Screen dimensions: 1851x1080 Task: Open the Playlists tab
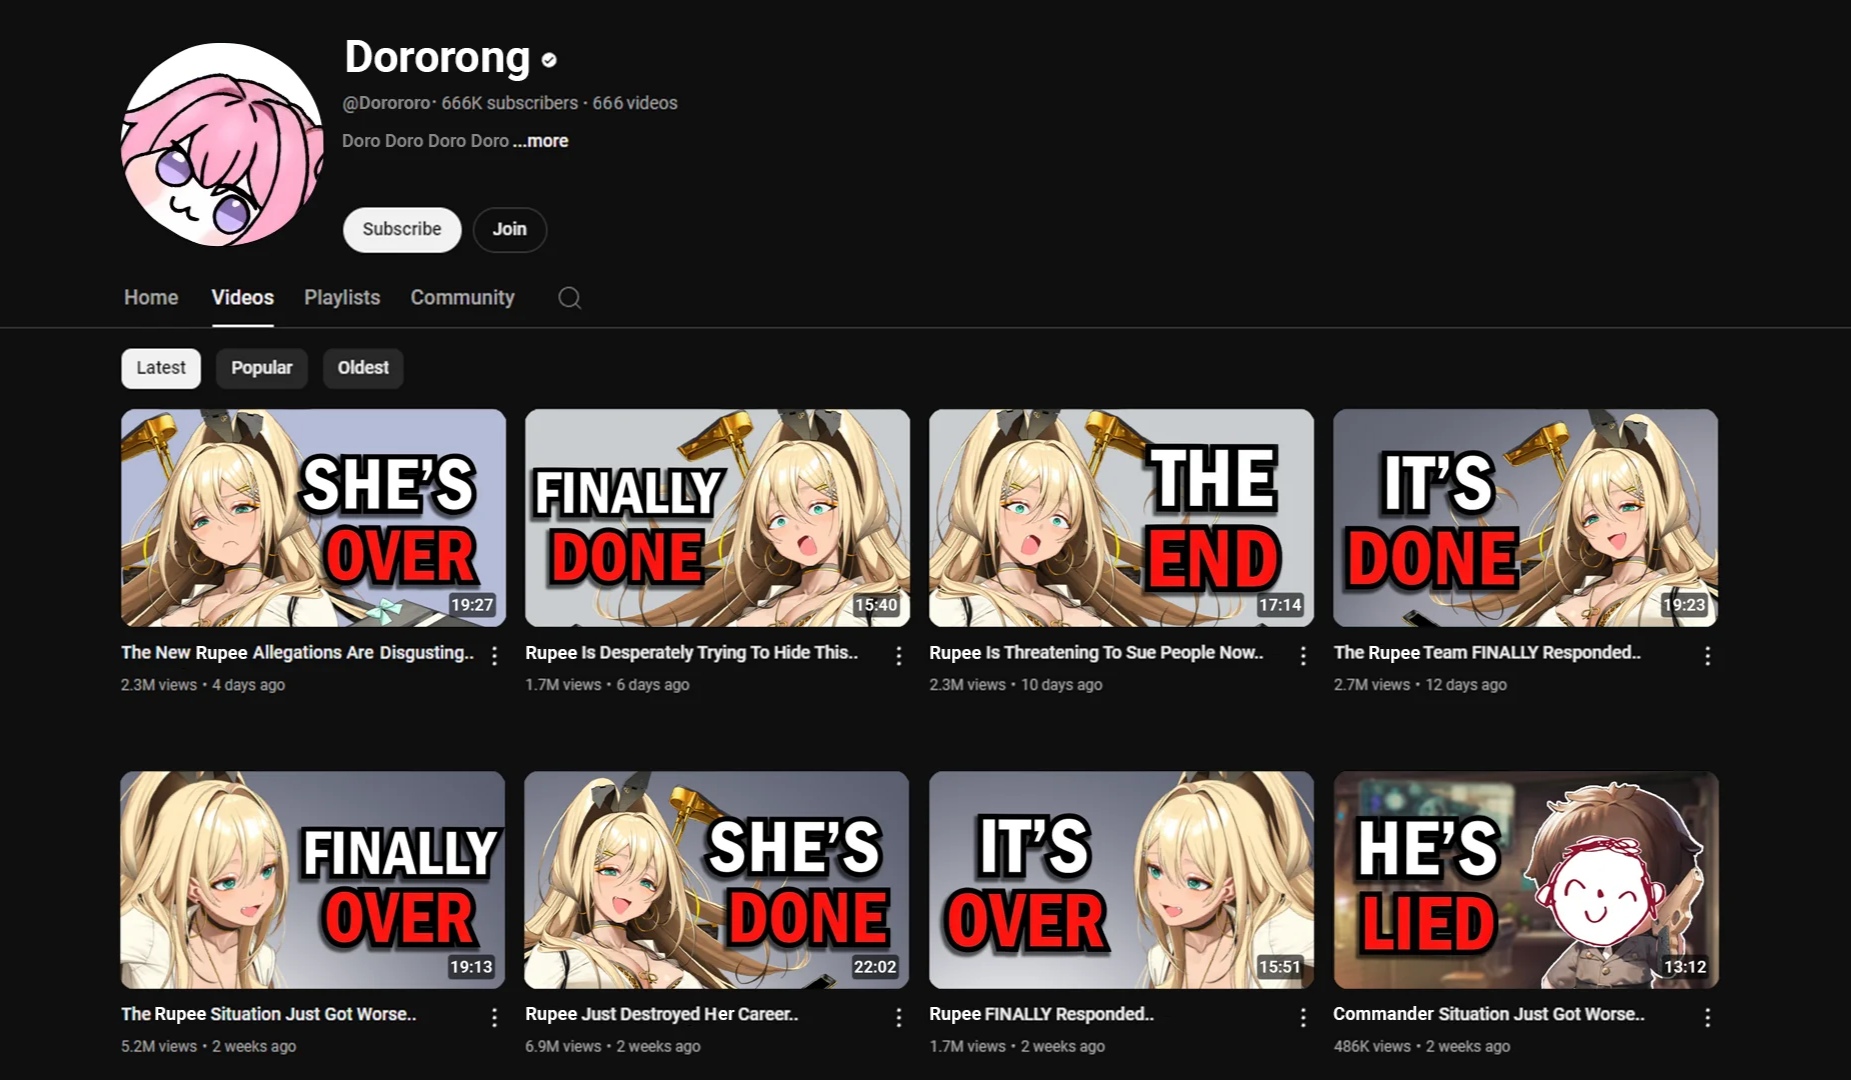pos(342,298)
